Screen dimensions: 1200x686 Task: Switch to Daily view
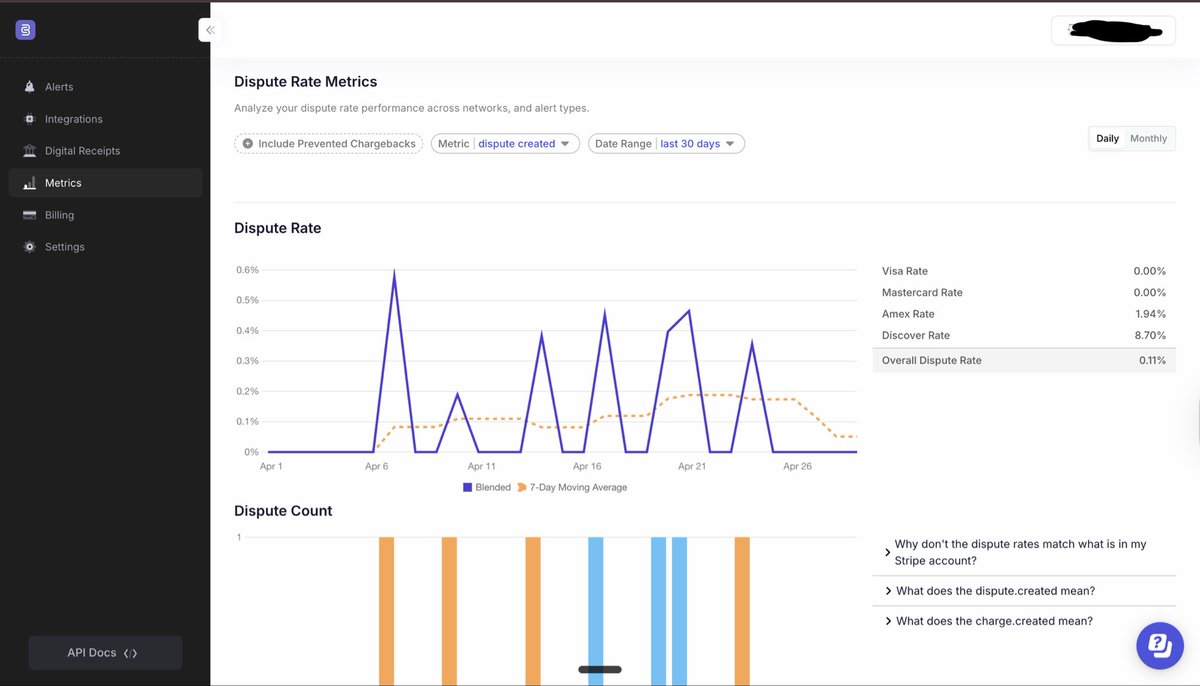1107,139
